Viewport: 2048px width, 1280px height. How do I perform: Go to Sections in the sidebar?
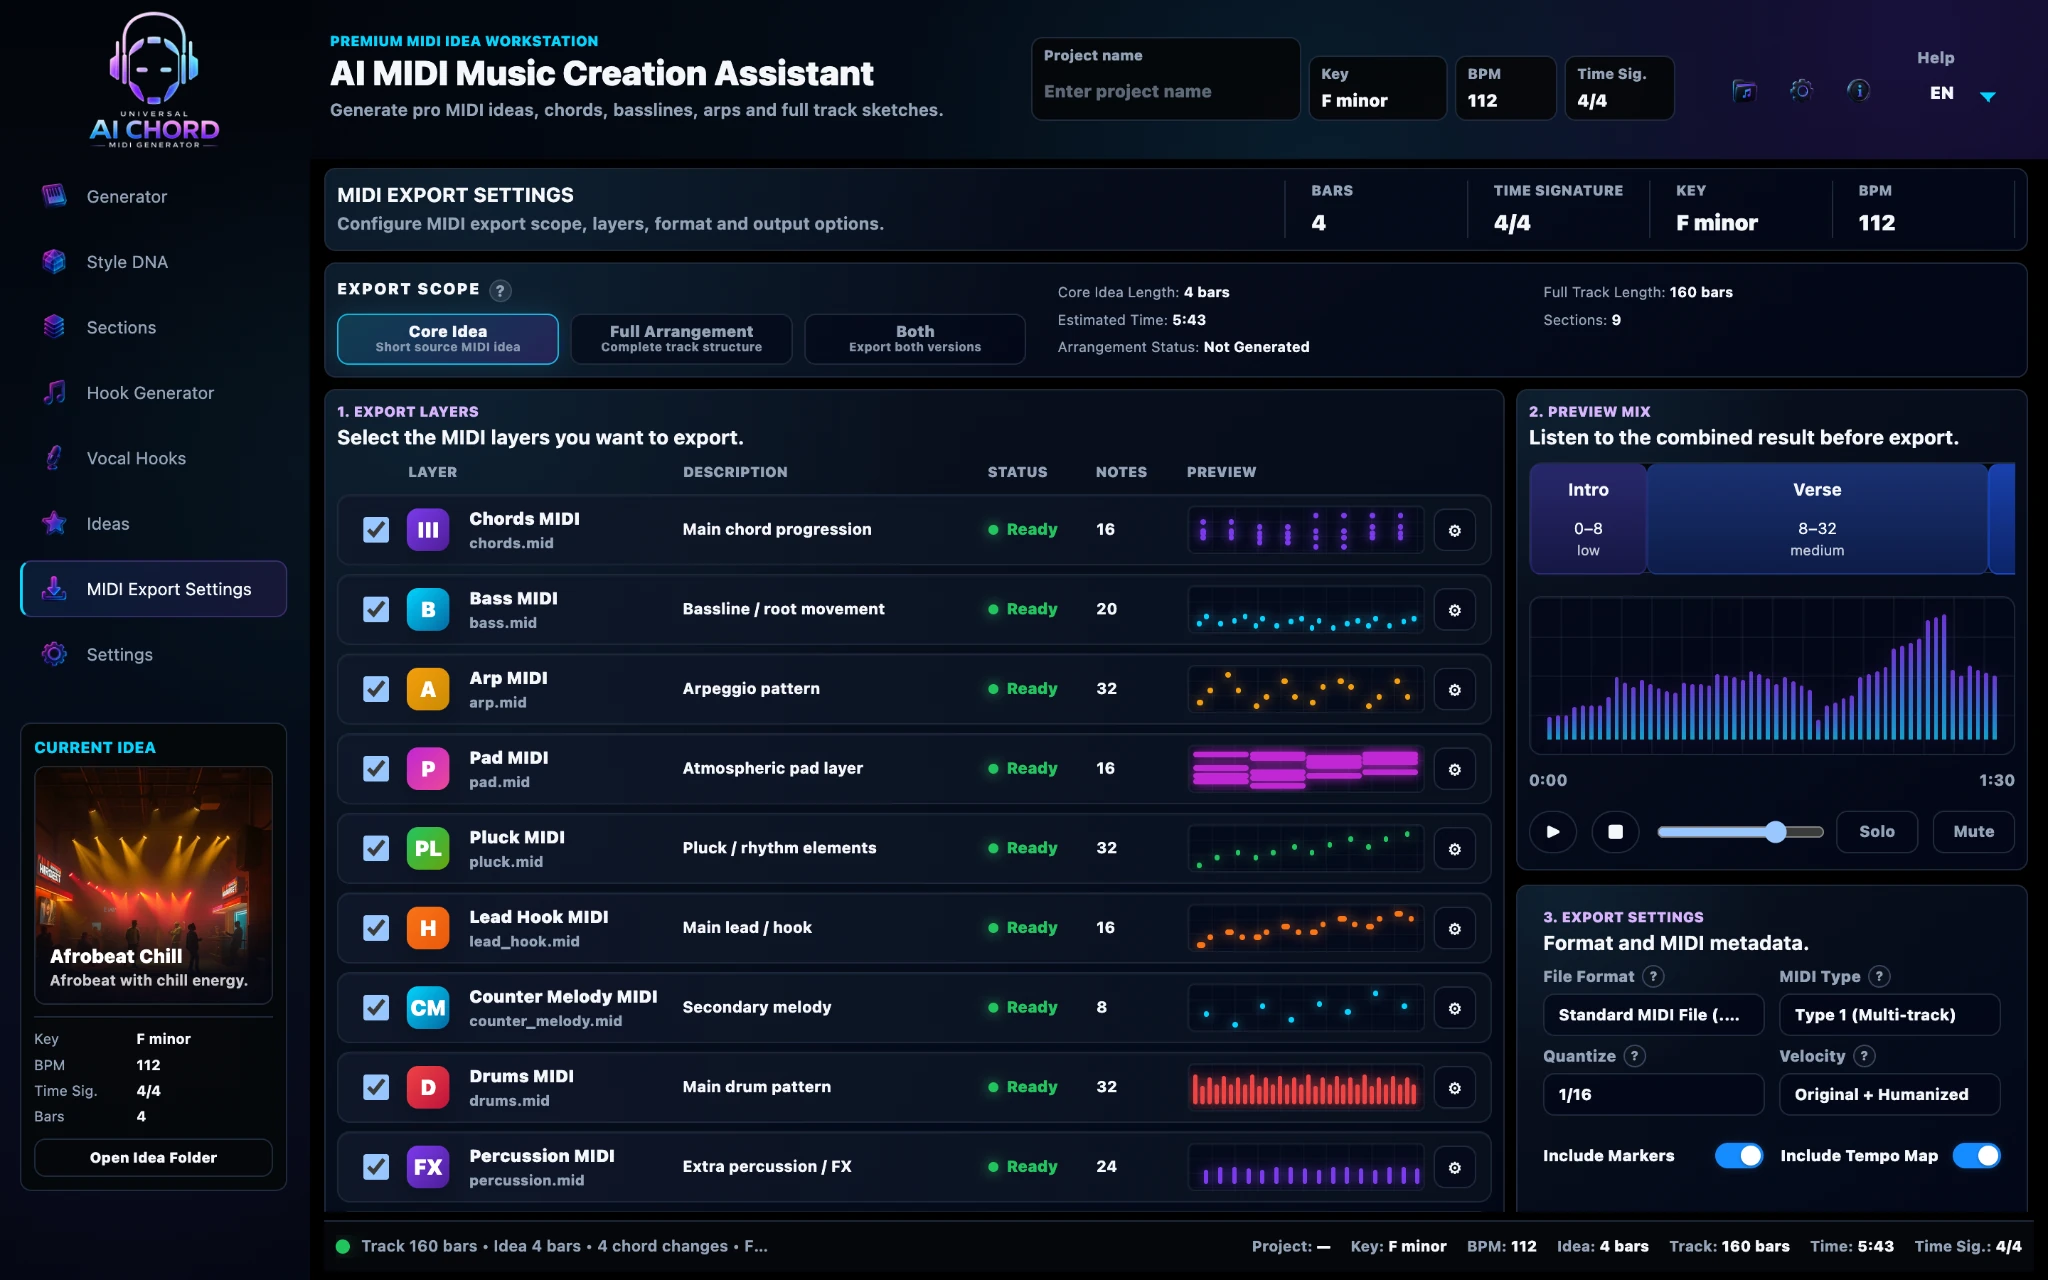[153, 327]
